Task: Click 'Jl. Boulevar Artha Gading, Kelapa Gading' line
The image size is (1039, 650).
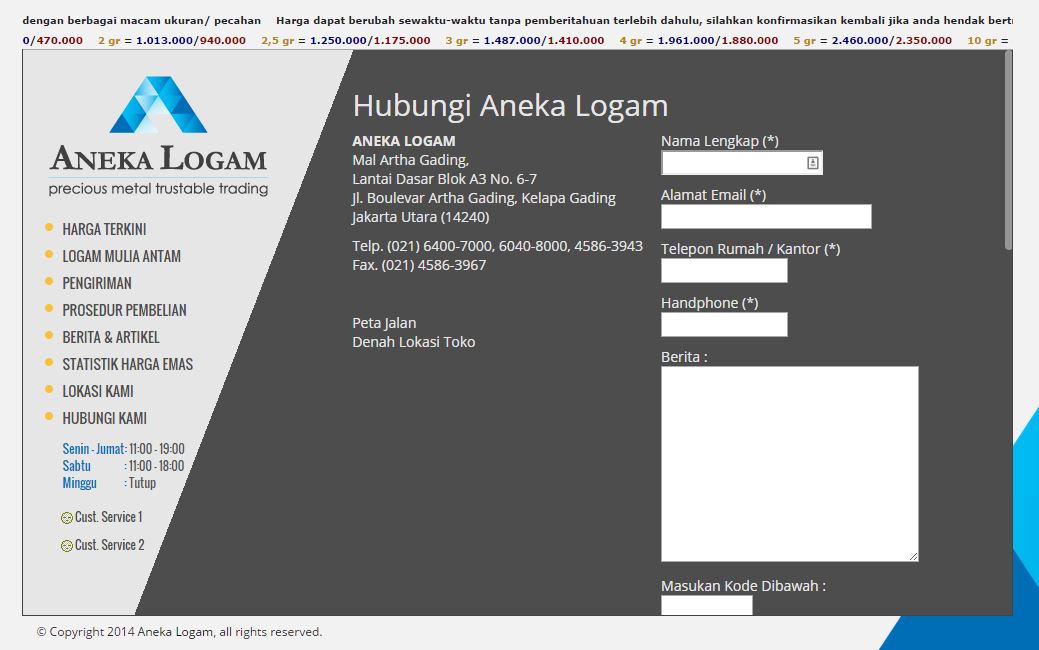Action: tap(484, 198)
